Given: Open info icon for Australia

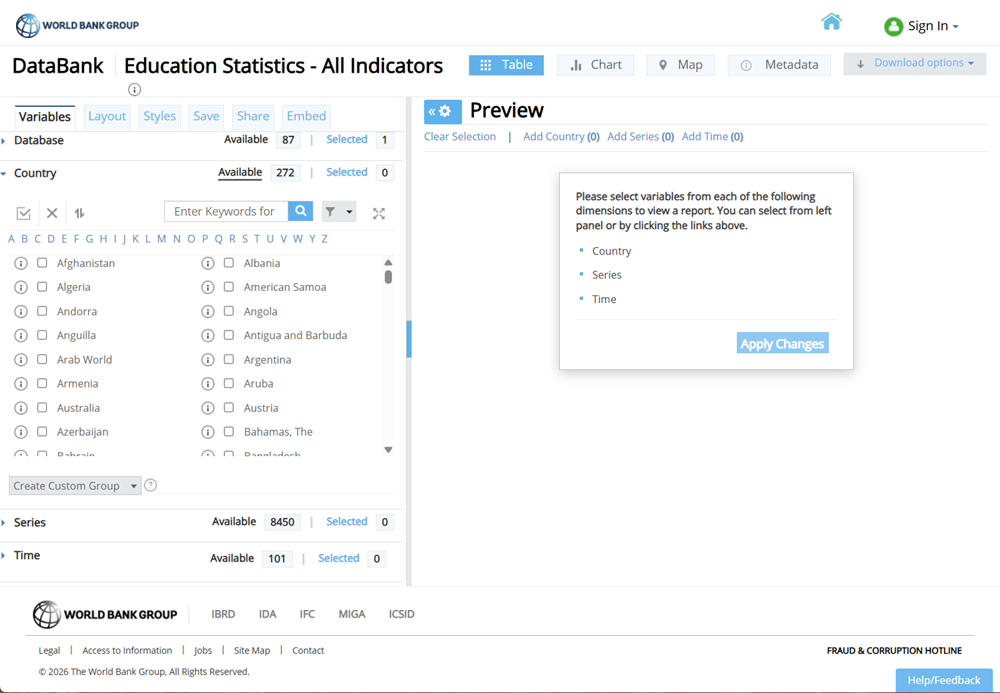Looking at the screenshot, I should [x=21, y=408].
